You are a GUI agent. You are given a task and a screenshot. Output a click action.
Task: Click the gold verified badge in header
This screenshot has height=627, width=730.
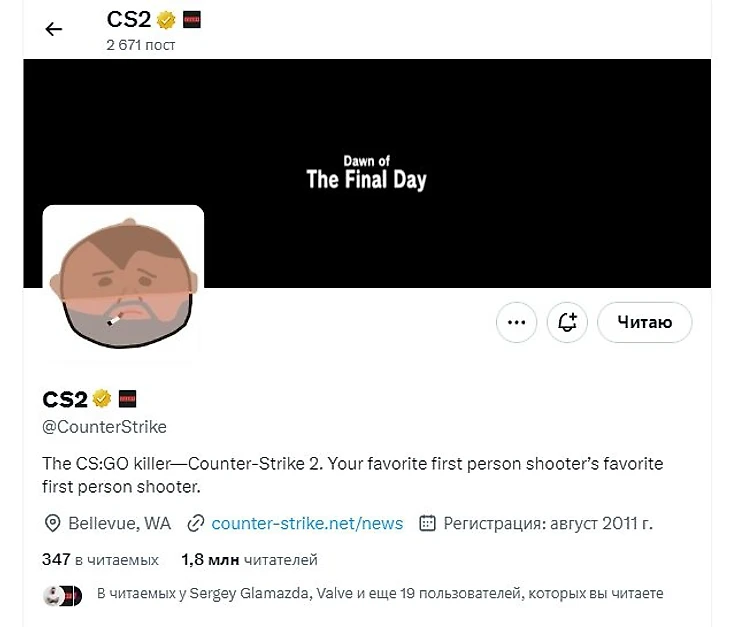point(166,20)
